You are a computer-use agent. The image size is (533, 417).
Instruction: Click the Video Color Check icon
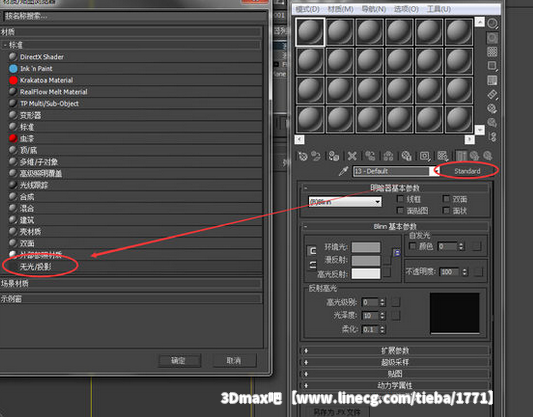(492, 80)
